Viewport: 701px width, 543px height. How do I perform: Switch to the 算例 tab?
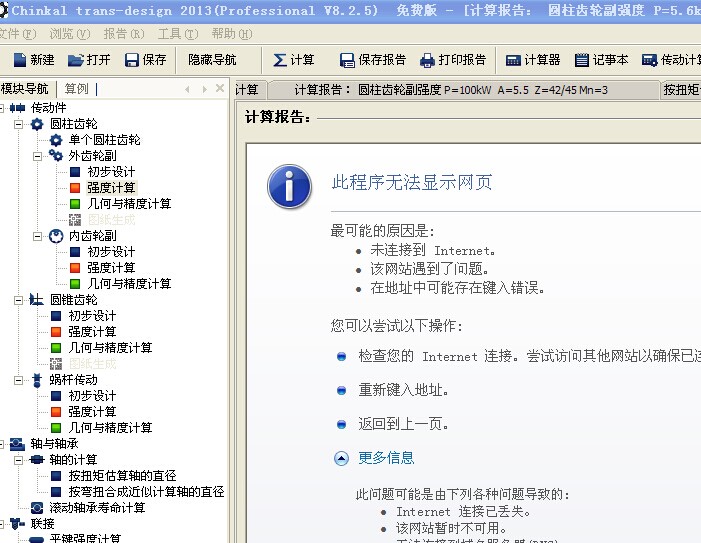click(76, 89)
